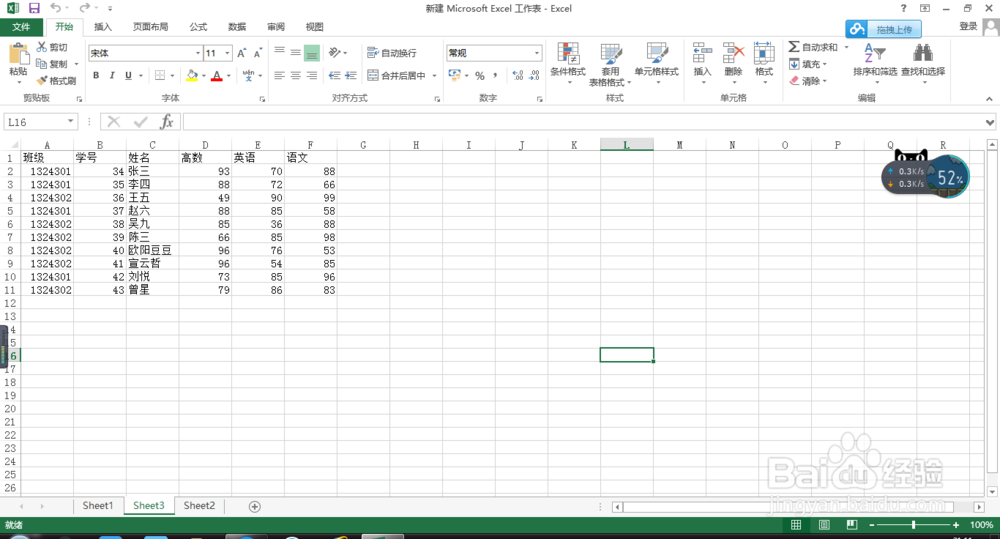Open font name dropdown 宋体
Image resolution: width=1000 pixels, height=539 pixels.
pos(198,53)
